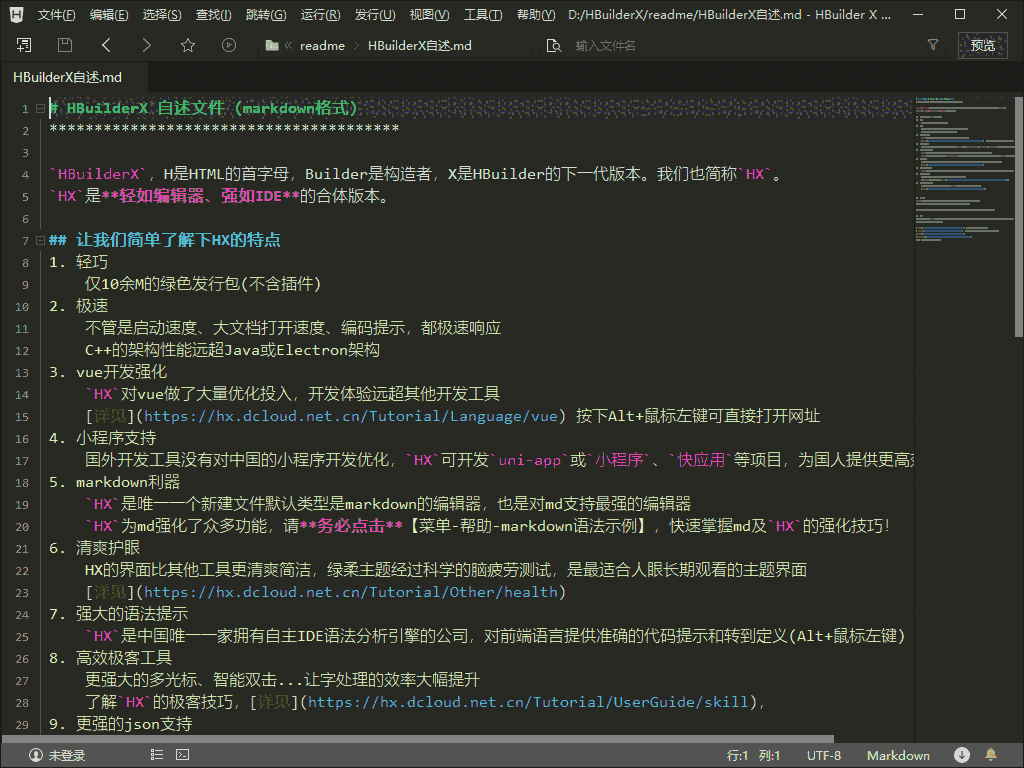Create a new file
1024x768 pixels.
pyautogui.click(x=25, y=45)
